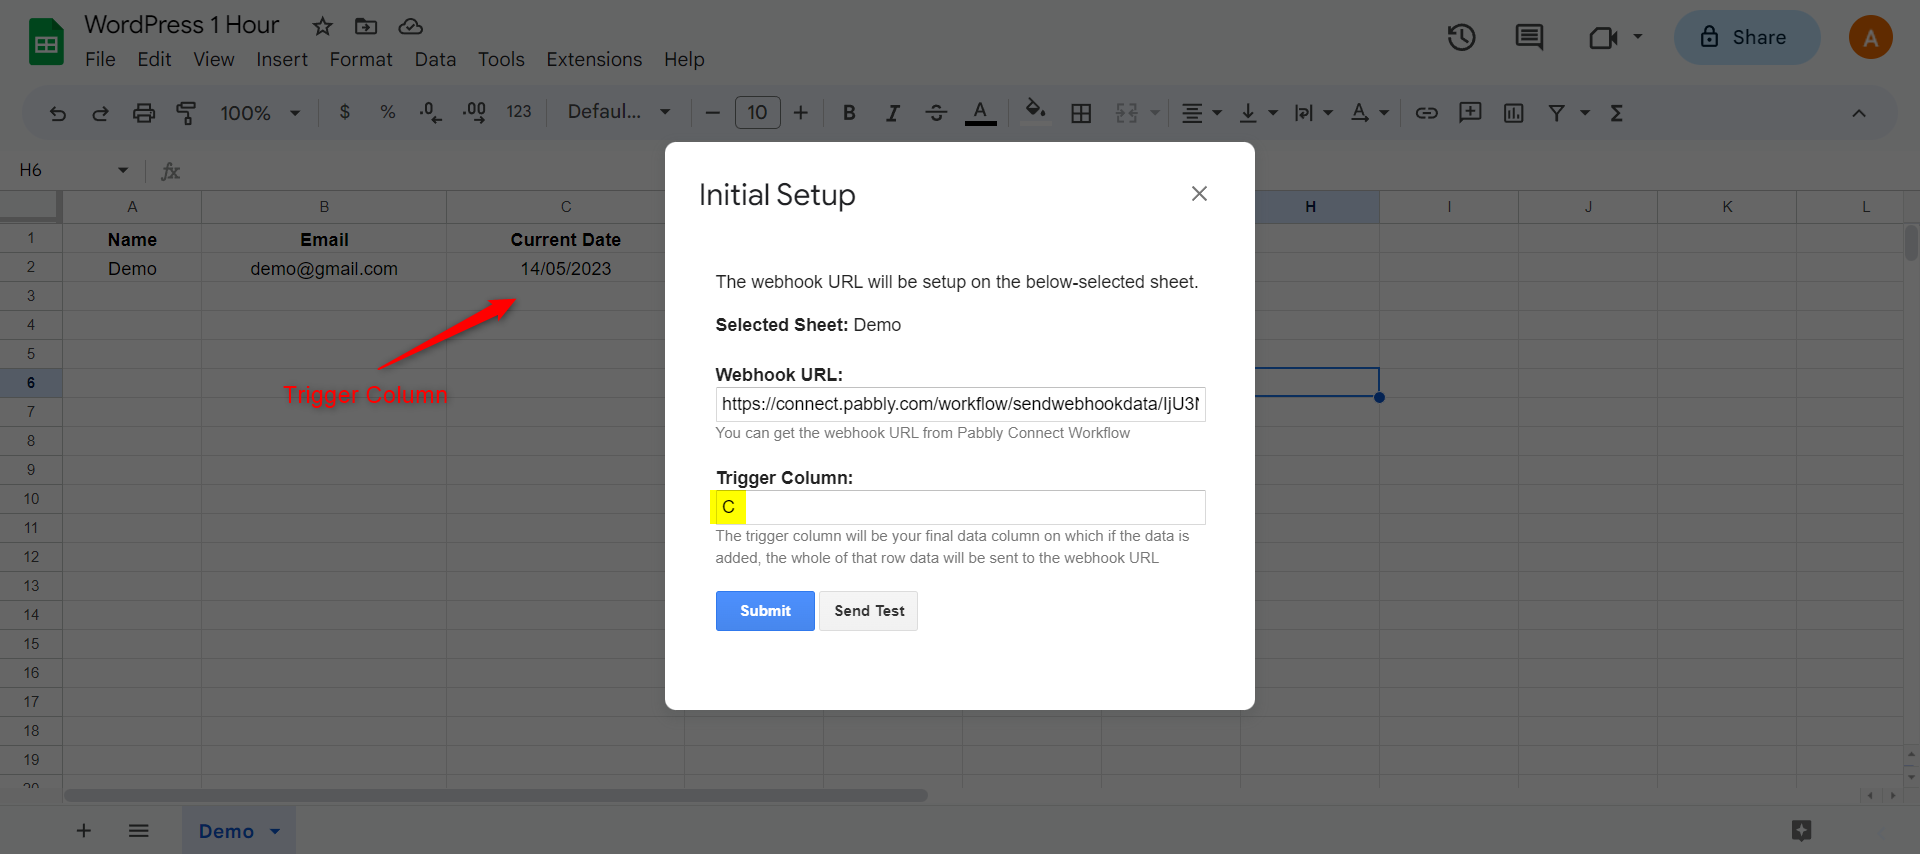Select the 14/05/2023 date cell
The width and height of the screenshot is (1920, 854).
pos(566,269)
